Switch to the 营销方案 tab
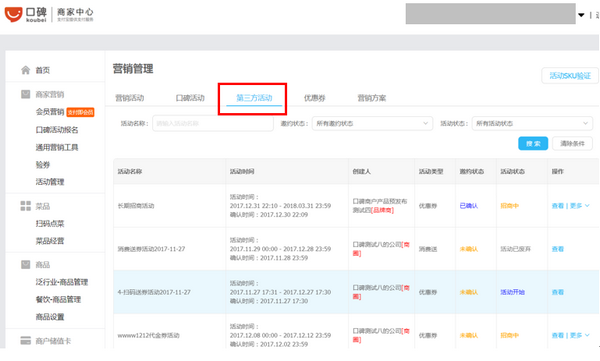This screenshot has width=600, height=361. 372,98
